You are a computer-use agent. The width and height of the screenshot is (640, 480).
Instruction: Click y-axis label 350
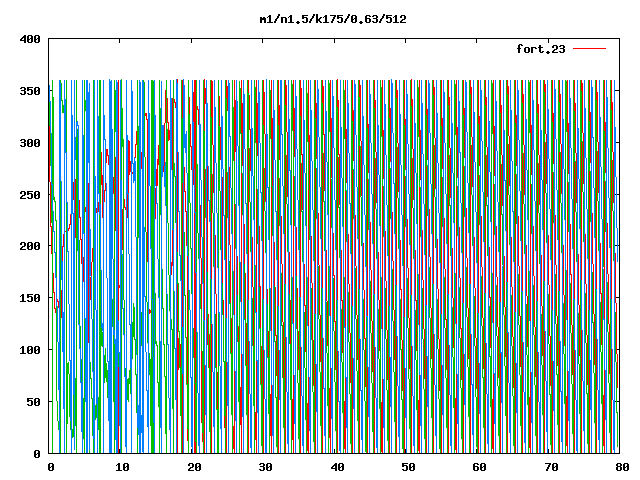30,91
